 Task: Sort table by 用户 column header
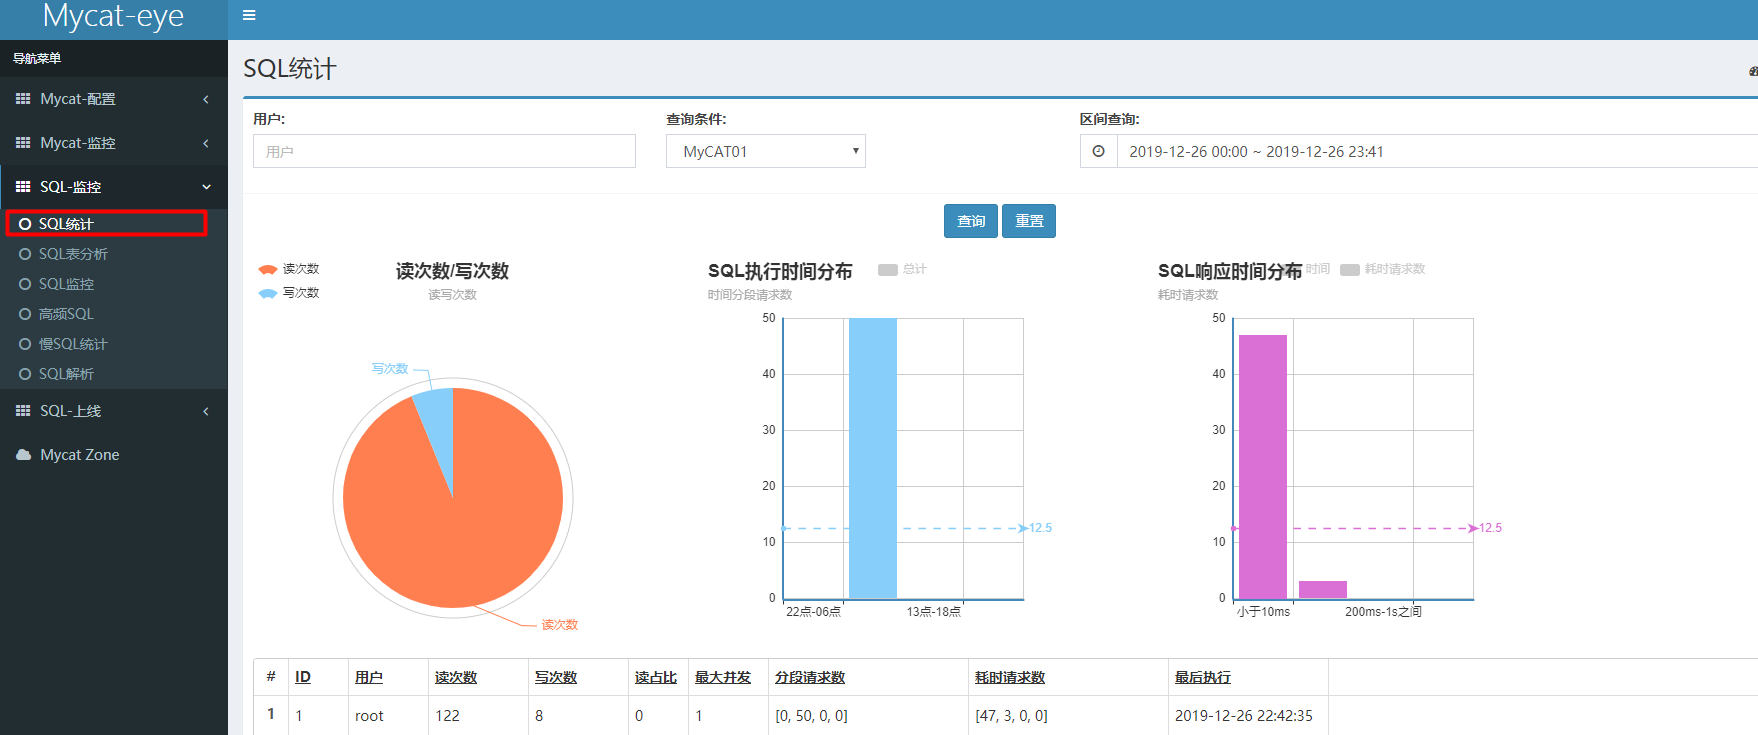pos(369,677)
